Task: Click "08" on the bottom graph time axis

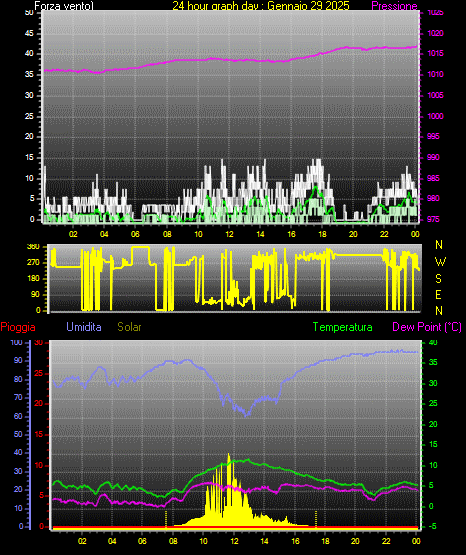Action: click(x=173, y=541)
